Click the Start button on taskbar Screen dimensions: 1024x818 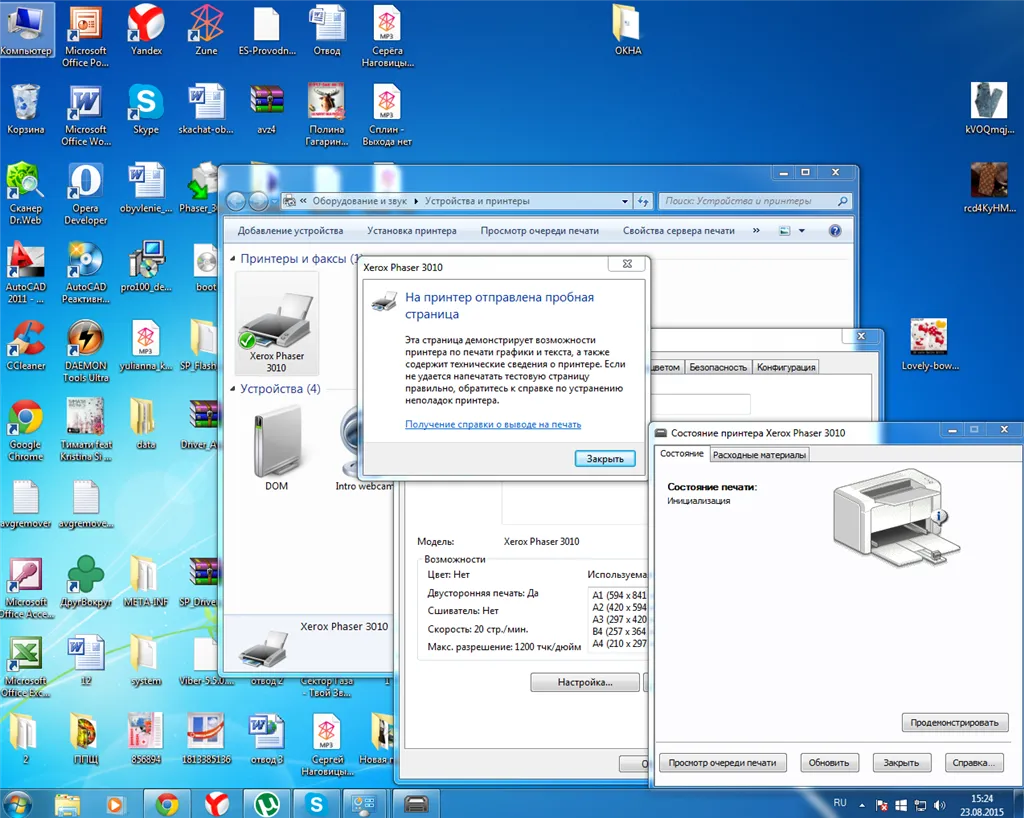[18, 804]
